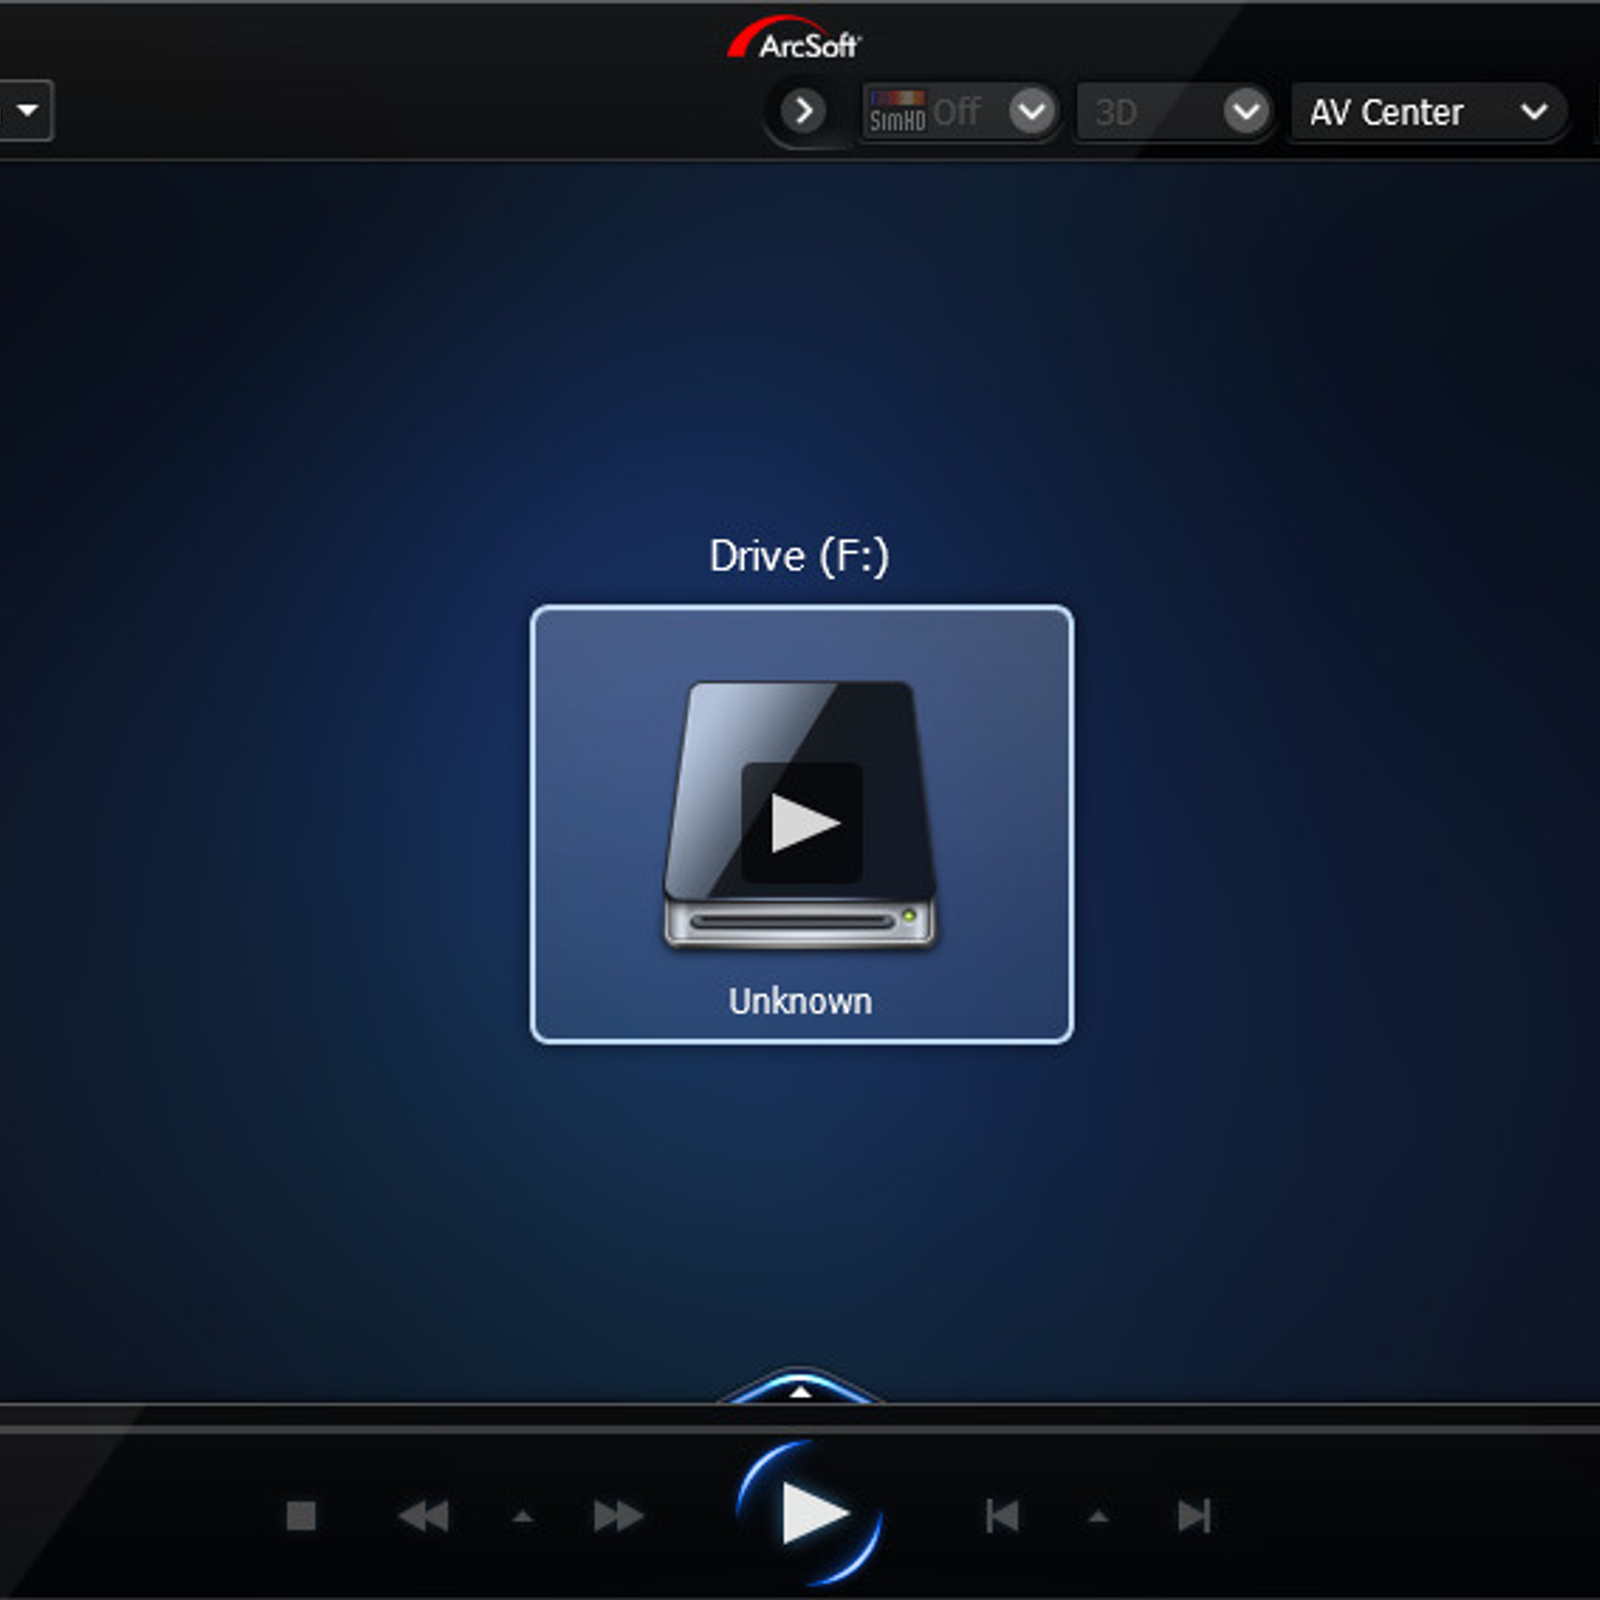Click the play icon on the drive image
This screenshot has height=1600, width=1600.
coord(802,823)
